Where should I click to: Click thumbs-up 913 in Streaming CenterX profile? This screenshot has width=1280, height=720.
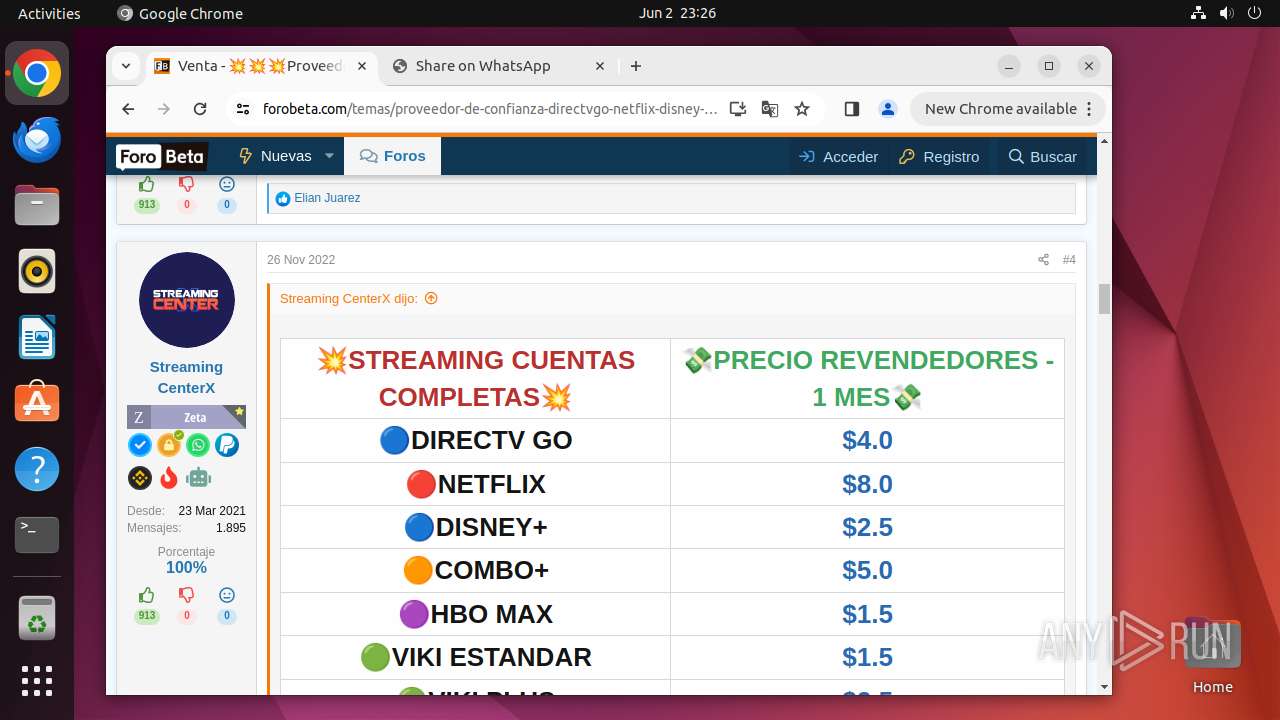point(147,604)
